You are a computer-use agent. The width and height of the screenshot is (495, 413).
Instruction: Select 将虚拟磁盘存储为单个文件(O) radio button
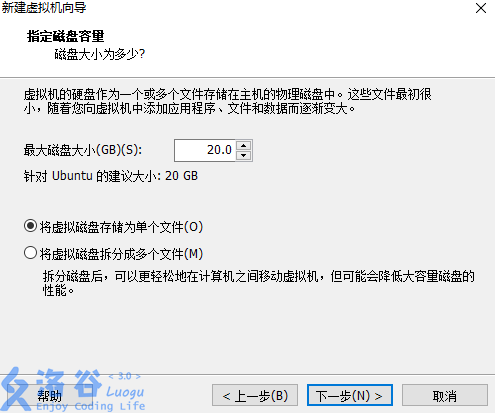coord(30,226)
